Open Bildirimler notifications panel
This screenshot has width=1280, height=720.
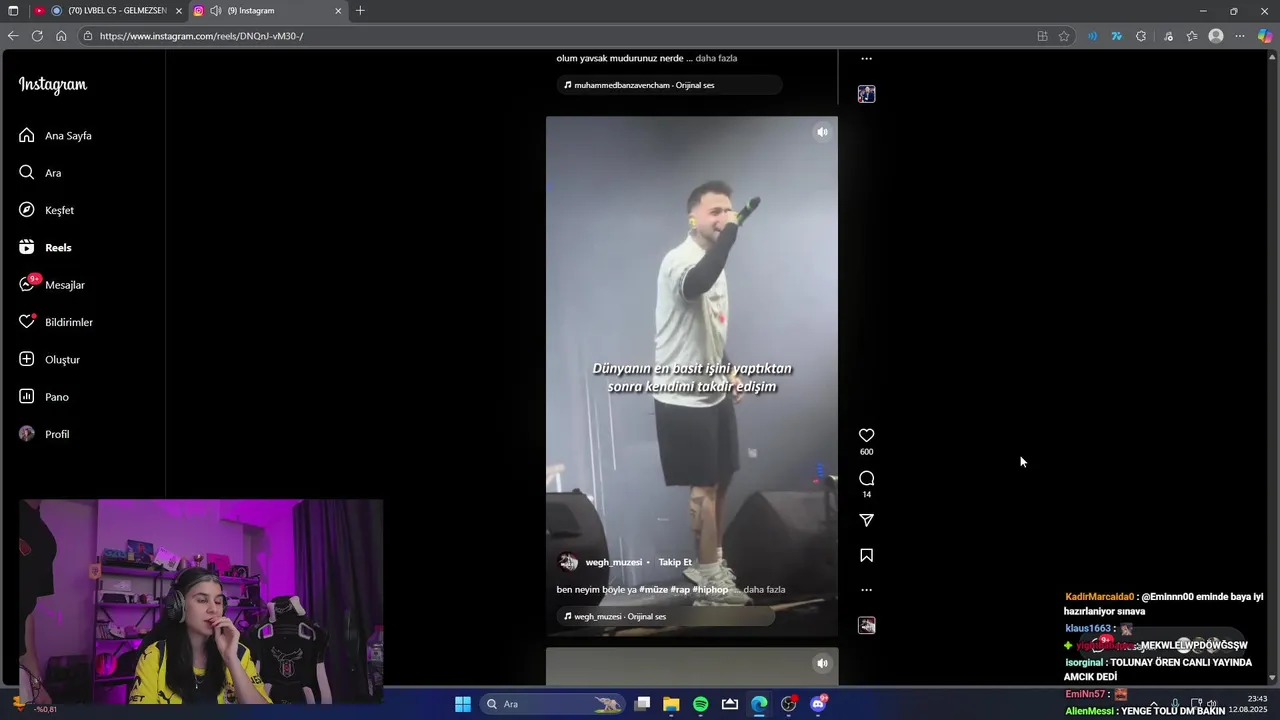(56, 322)
